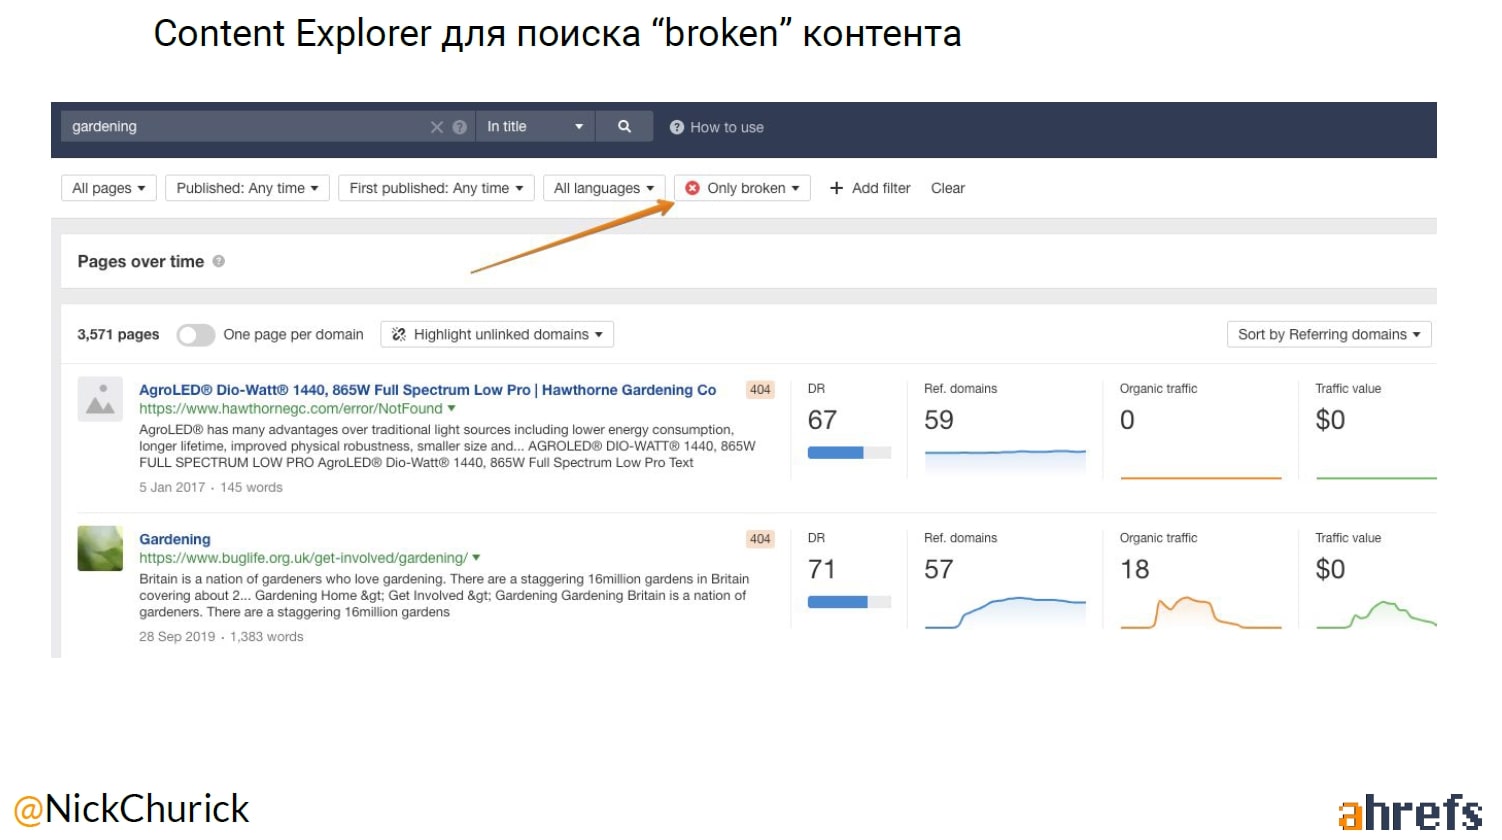1502x840 pixels.
Task: Open the Sort by Referring domains dropdown
Action: pyautogui.click(x=1328, y=335)
